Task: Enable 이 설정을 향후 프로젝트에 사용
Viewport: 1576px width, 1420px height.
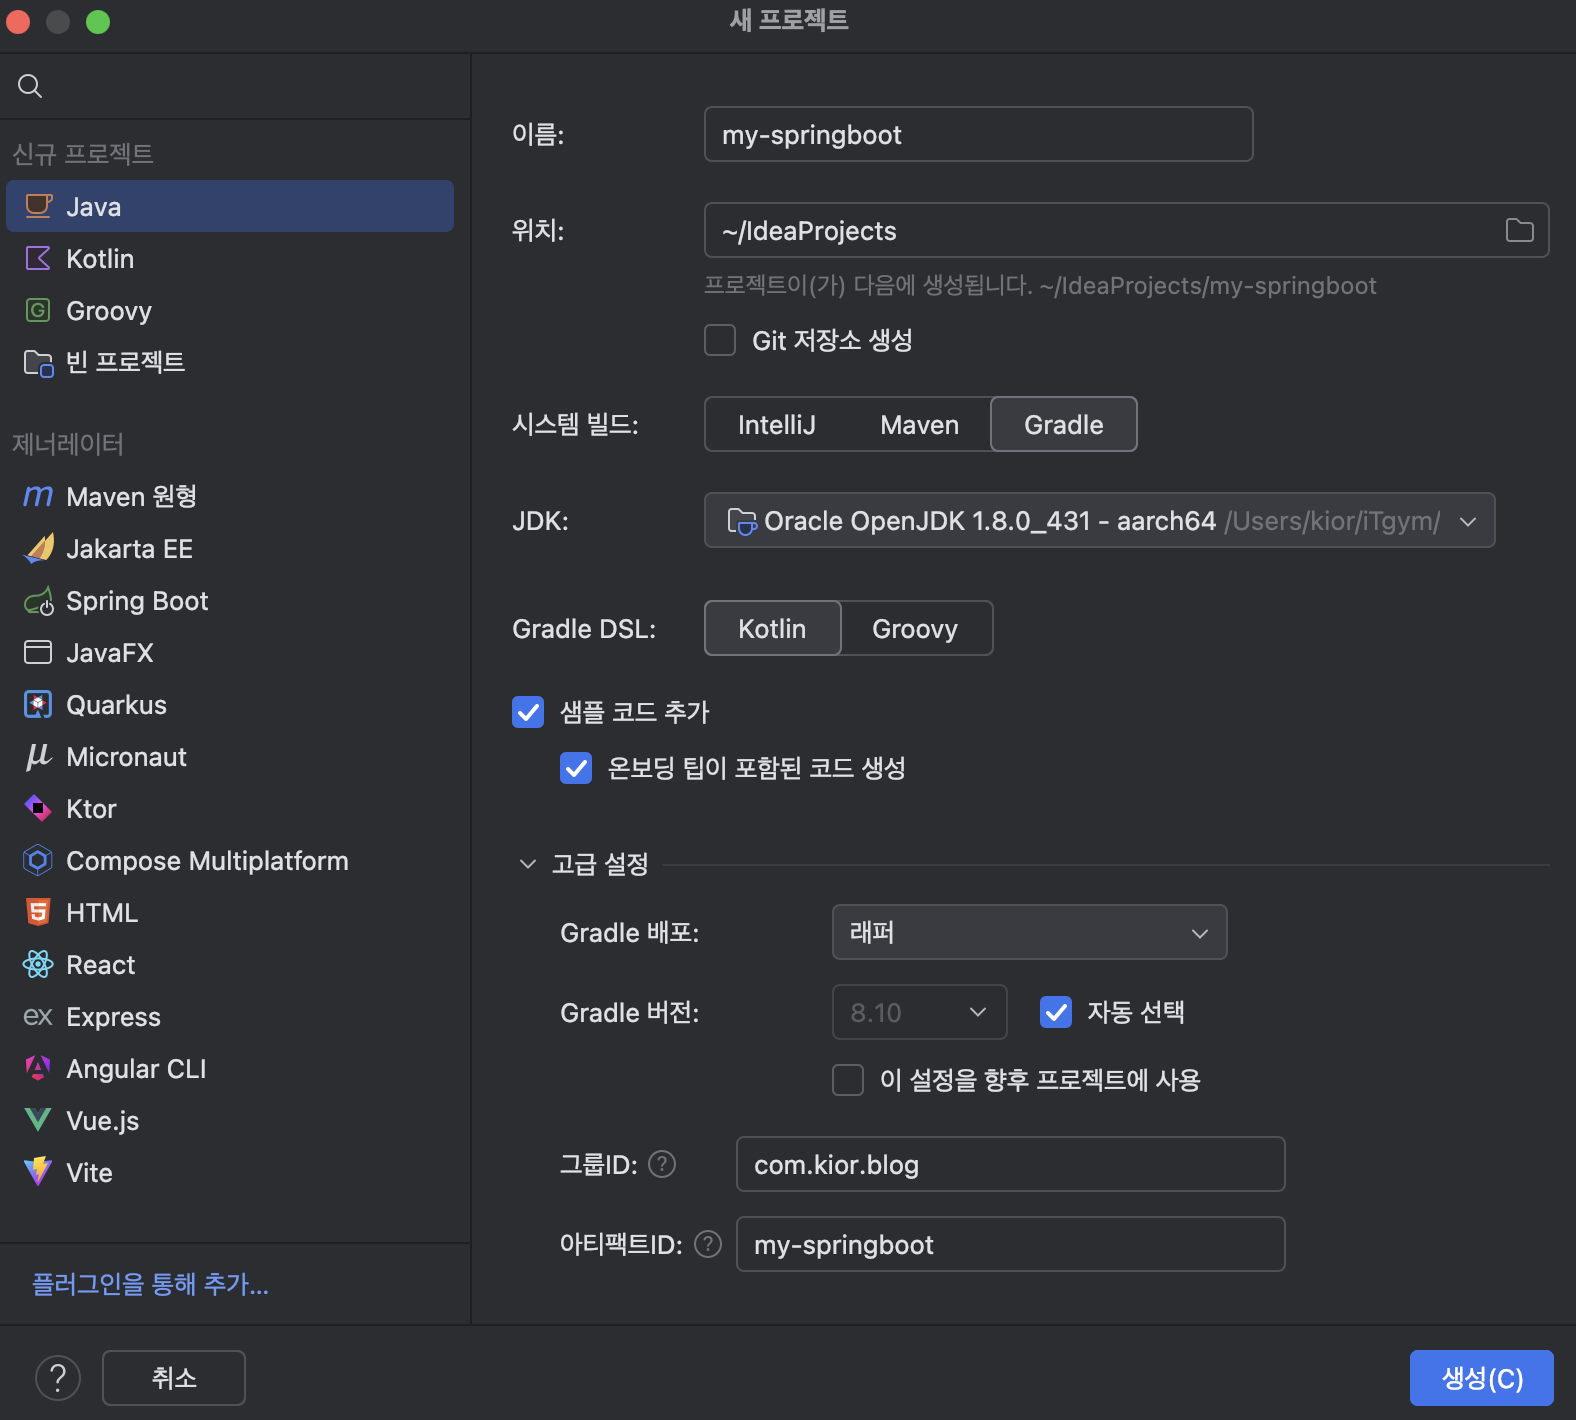Action: tap(848, 1080)
